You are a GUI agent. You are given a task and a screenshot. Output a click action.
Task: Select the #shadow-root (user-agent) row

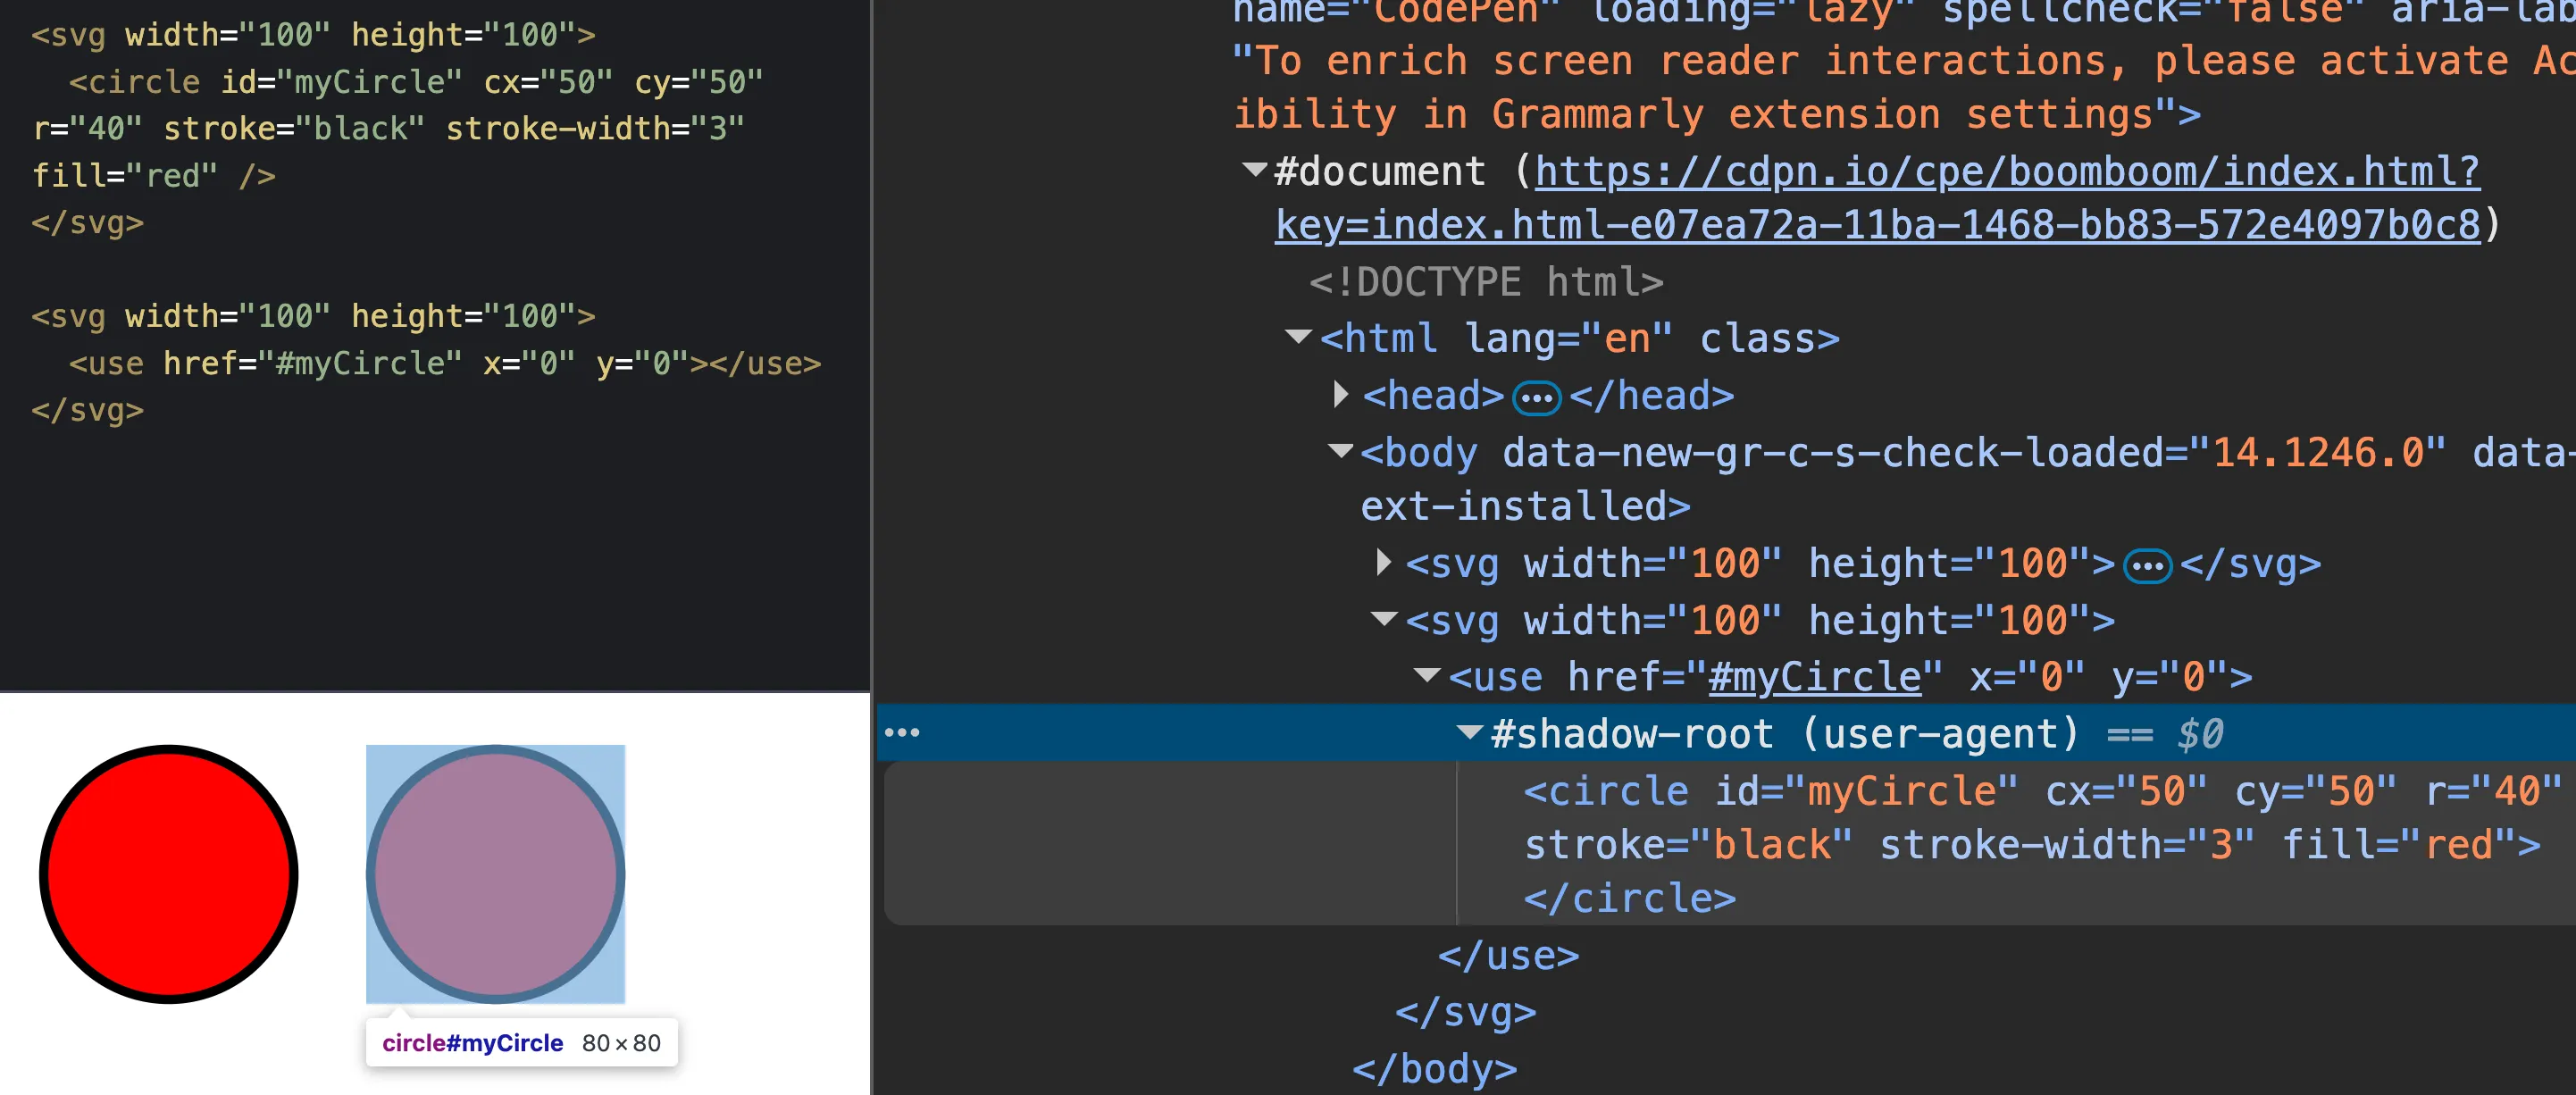1726,733
